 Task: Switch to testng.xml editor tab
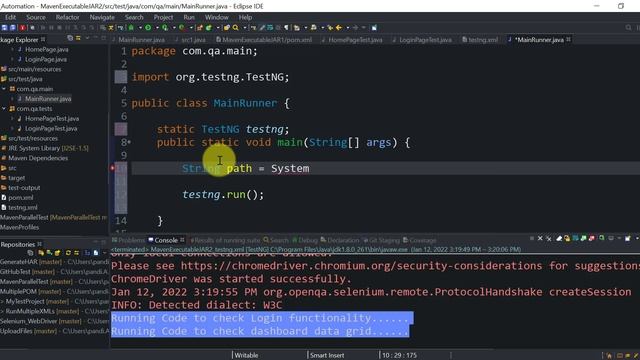480,40
